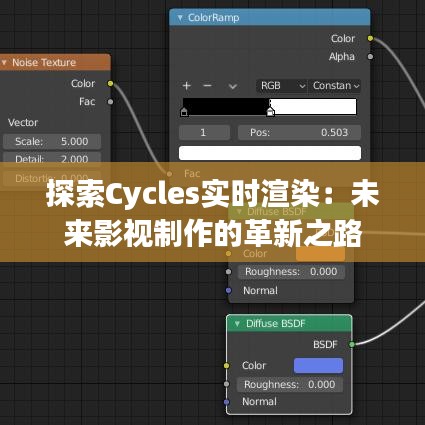425x425 pixels.
Task: Click the Noise Texture Color output socket
Action: [x=110, y=83]
